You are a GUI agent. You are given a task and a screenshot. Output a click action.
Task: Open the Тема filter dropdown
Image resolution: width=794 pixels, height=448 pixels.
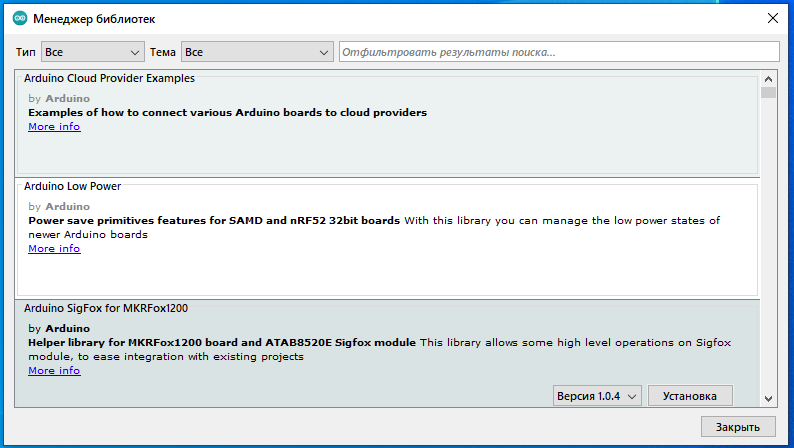[257, 51]
